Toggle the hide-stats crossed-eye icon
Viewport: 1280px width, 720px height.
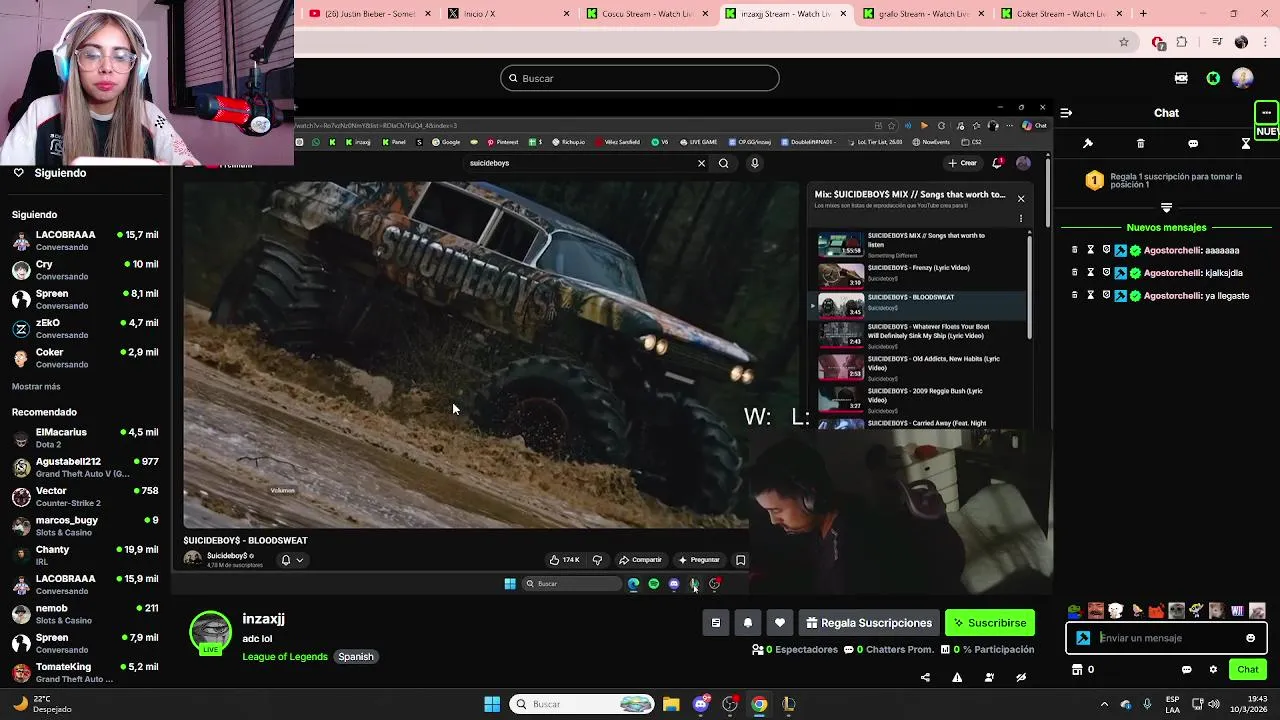1021,678
